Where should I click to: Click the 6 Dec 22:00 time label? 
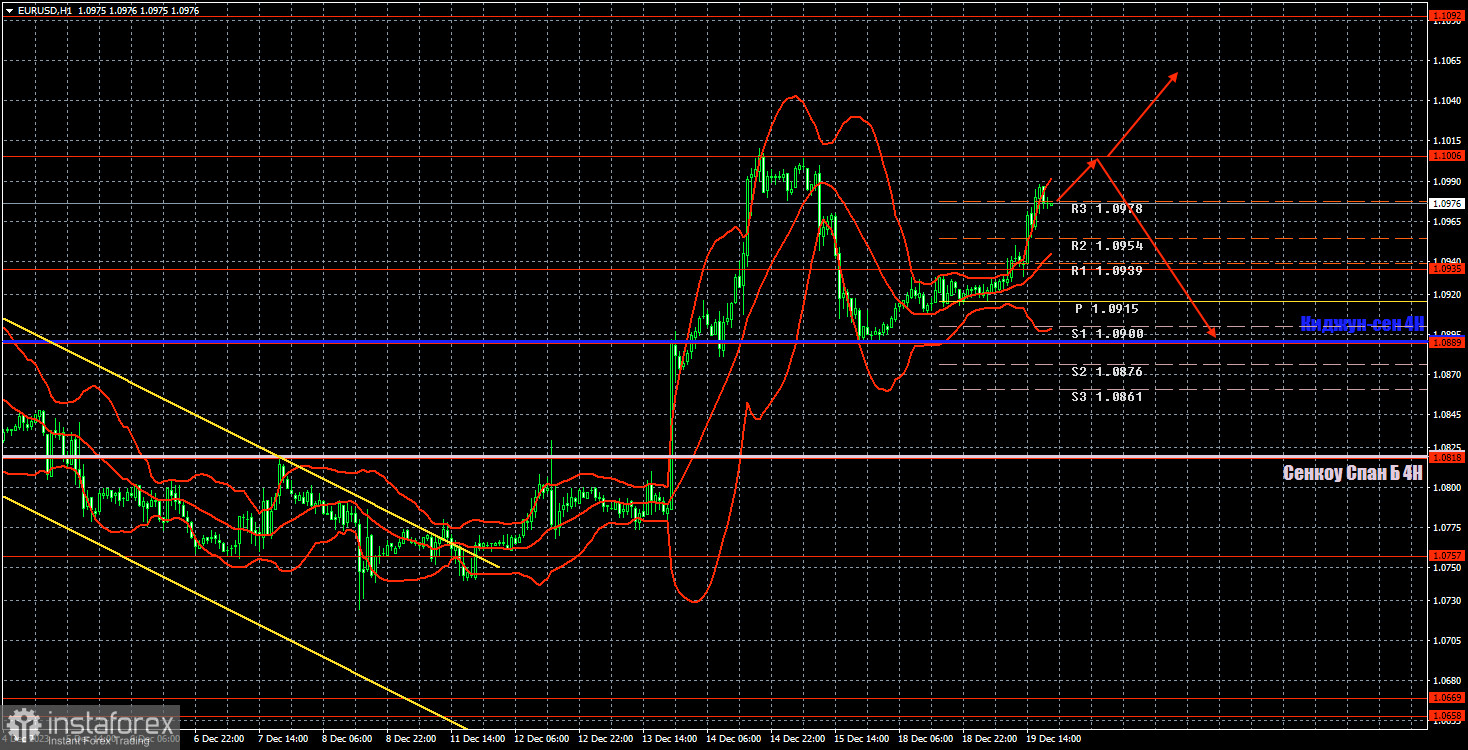[x=218, y=739]
